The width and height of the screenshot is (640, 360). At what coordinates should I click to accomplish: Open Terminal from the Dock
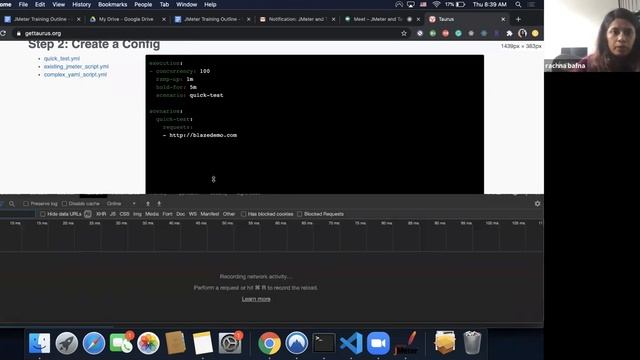[324, 343]
